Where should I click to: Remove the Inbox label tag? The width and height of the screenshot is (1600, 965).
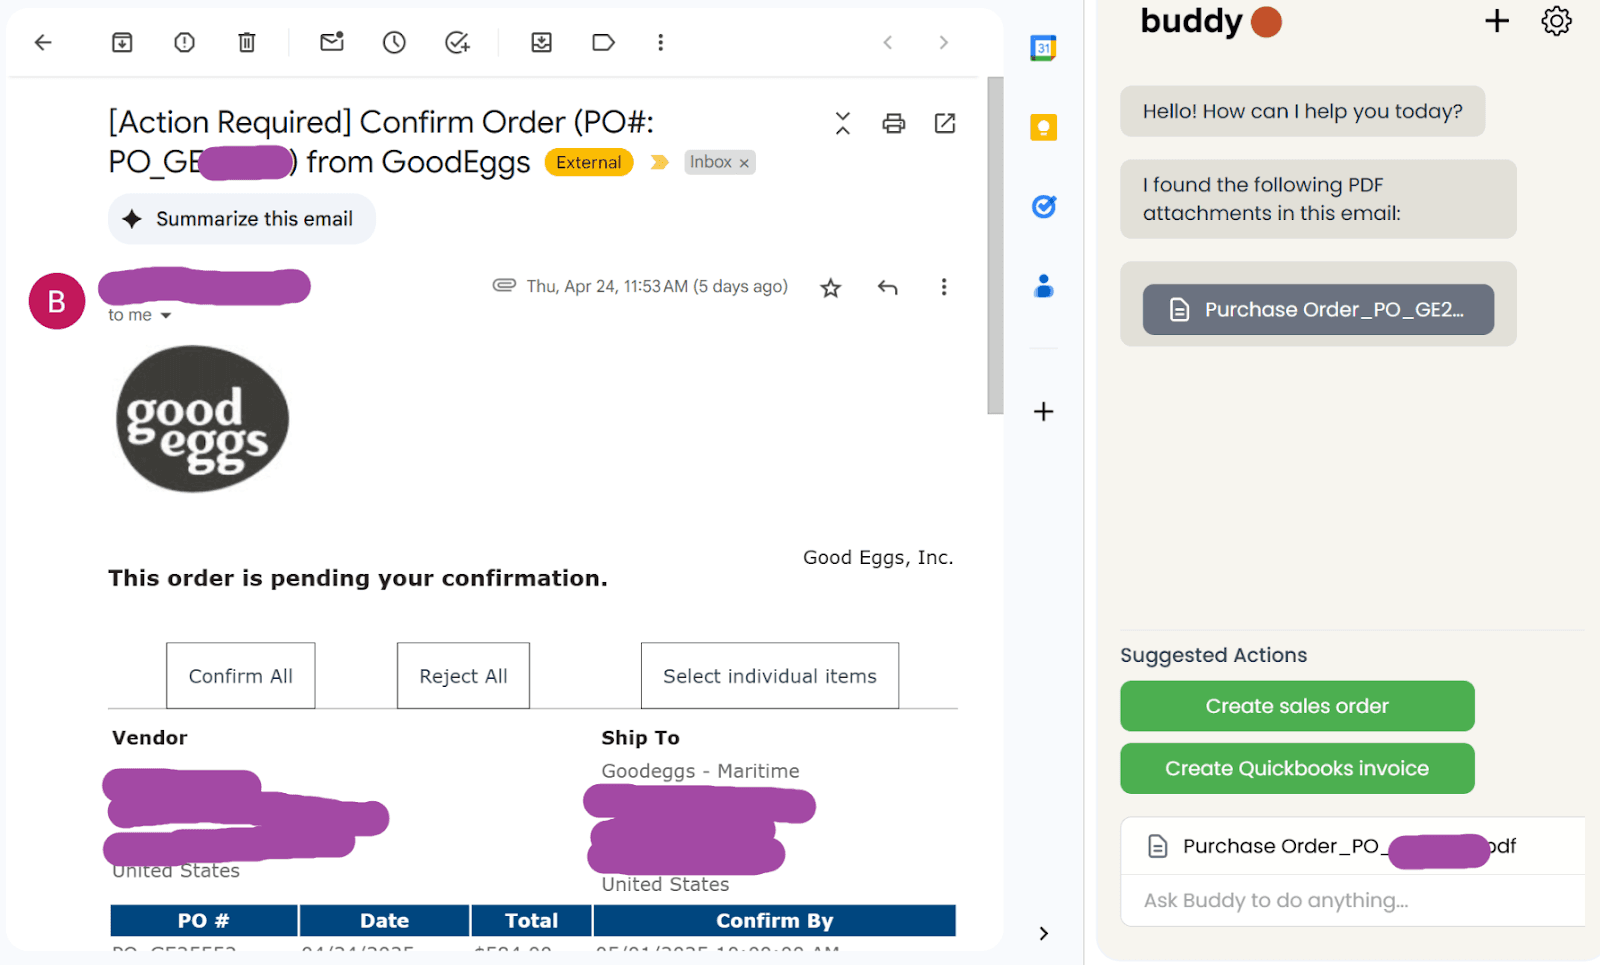pyautogui.click(x=744, y=163)
